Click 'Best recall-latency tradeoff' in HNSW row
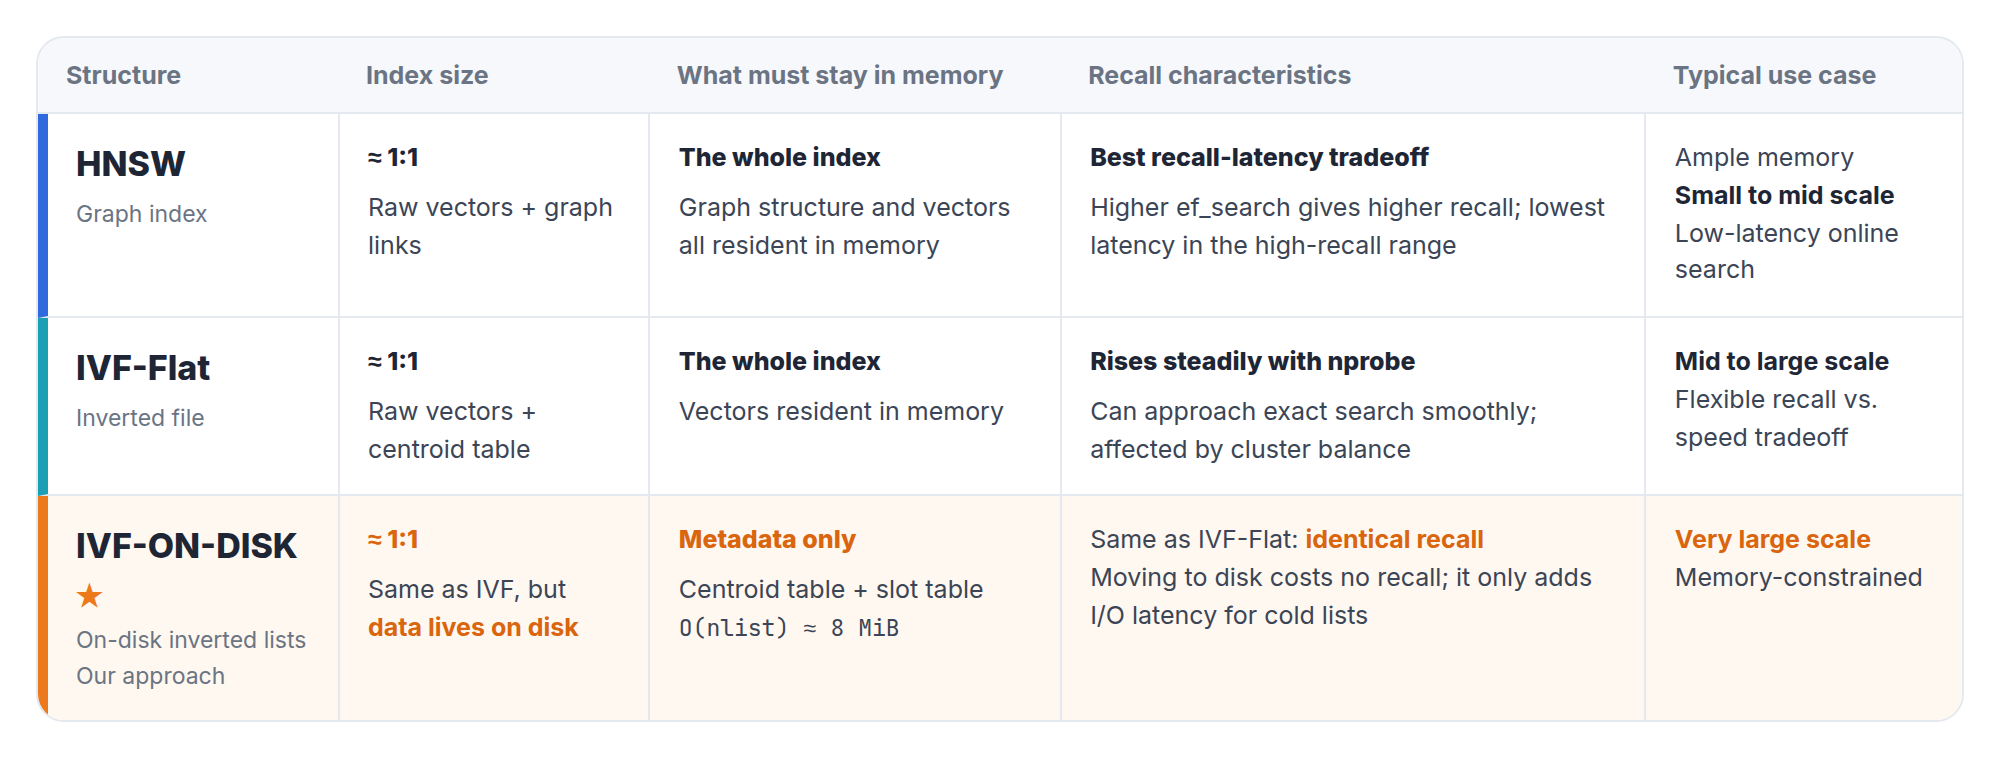 (1259, 157)
